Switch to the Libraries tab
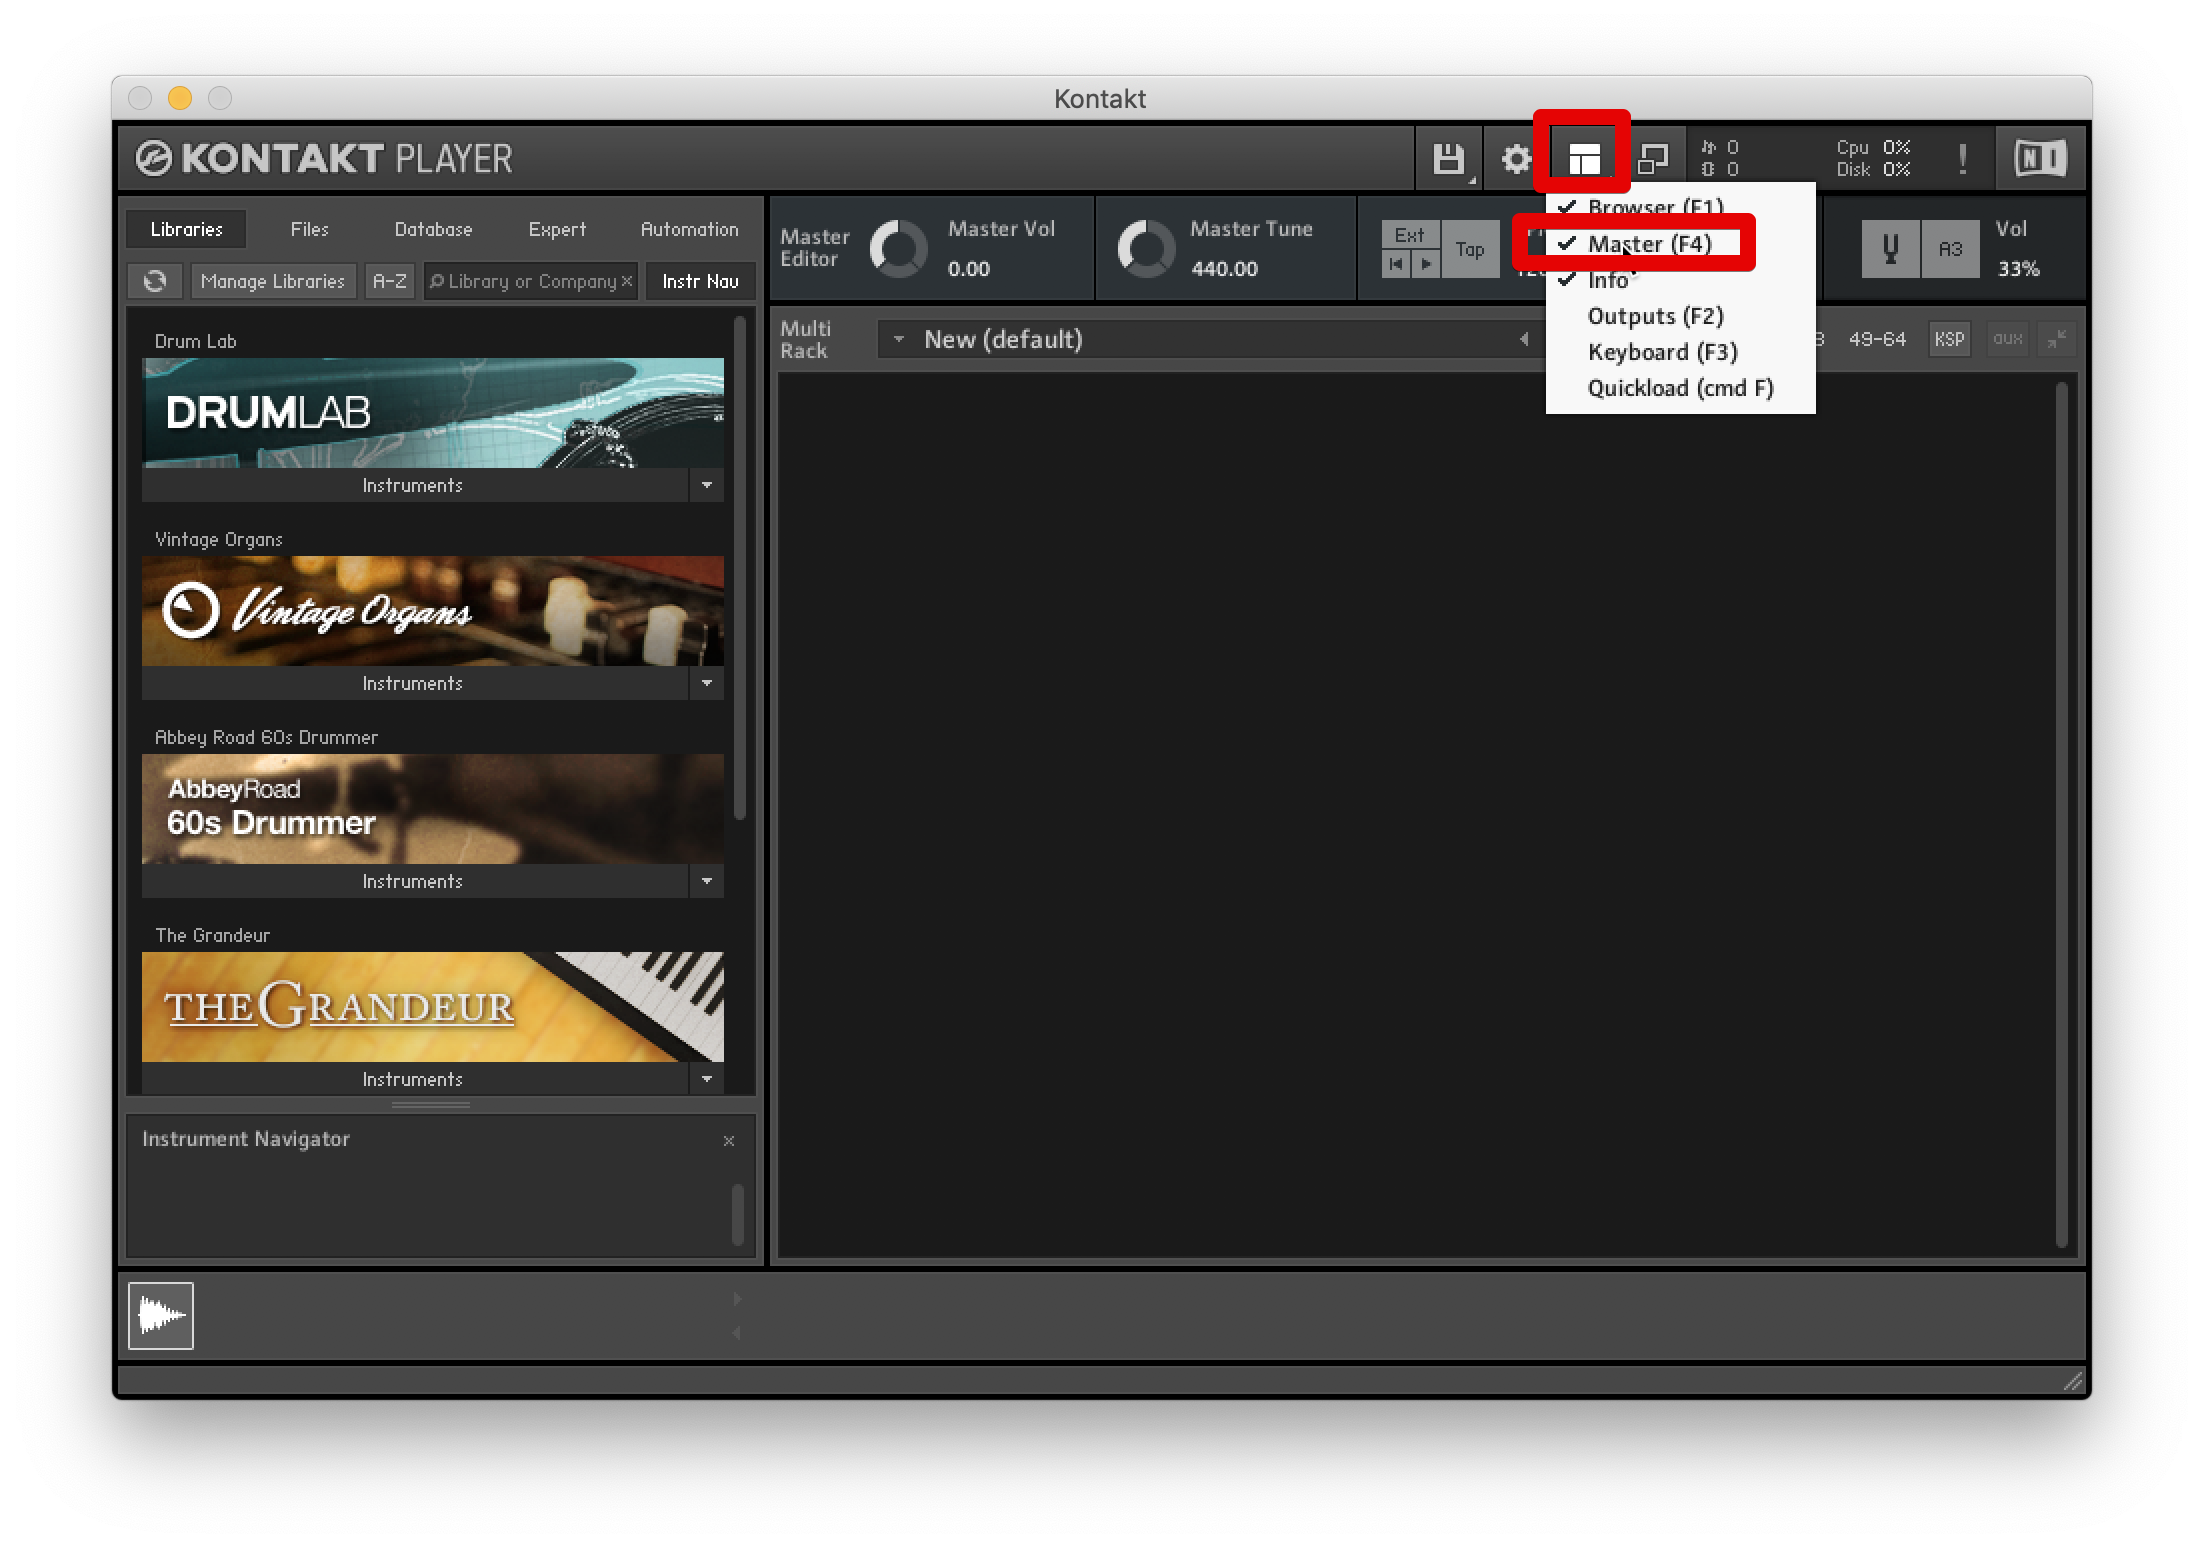 click(x=186, y=230)
